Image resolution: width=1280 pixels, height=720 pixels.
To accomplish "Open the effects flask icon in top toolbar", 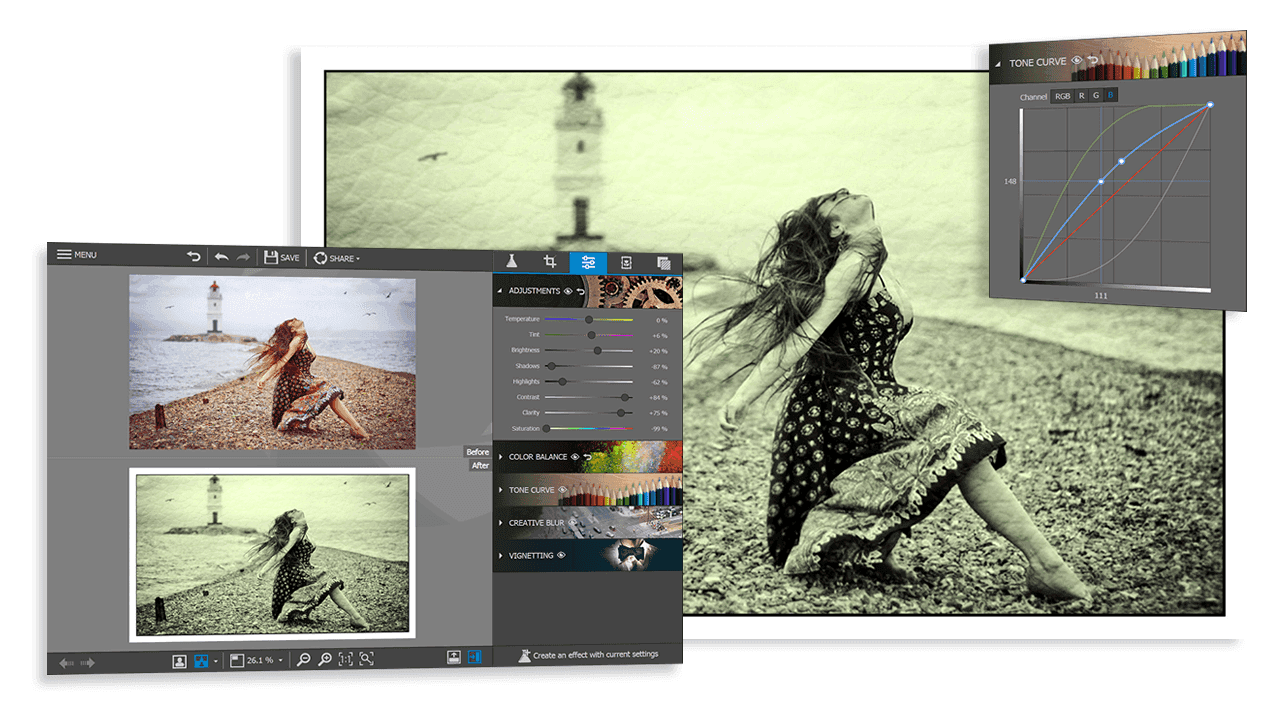I will click(512, 263).
